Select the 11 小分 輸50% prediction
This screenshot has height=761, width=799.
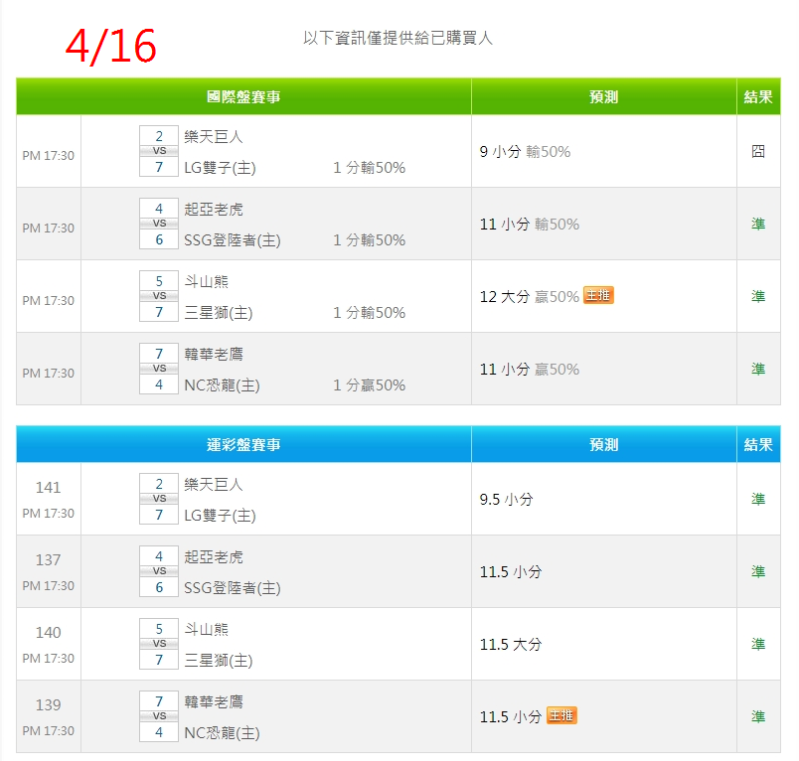pyautogui.click(x=529, y=224)
